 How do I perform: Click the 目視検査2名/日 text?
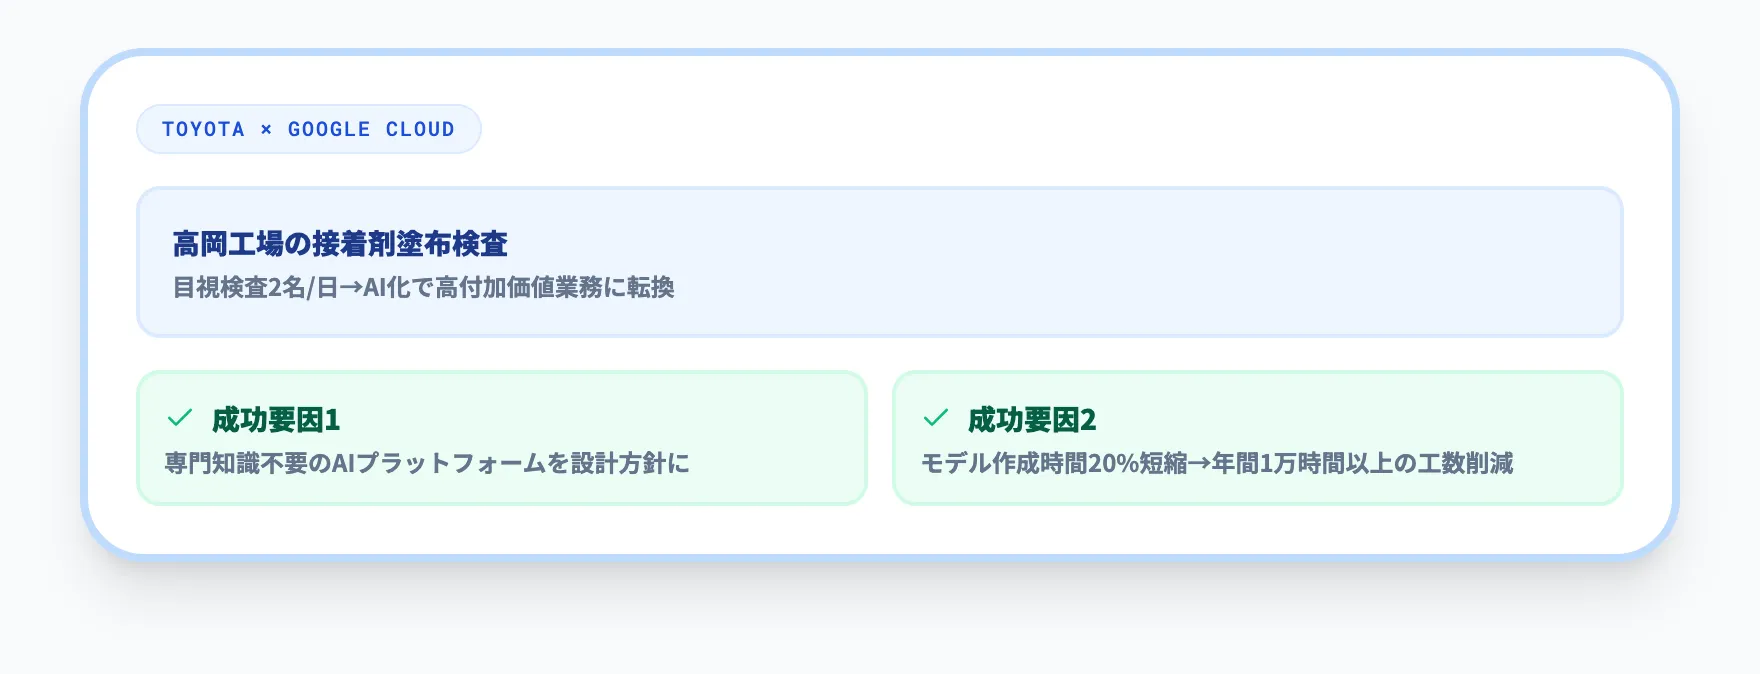click(255, 288)
